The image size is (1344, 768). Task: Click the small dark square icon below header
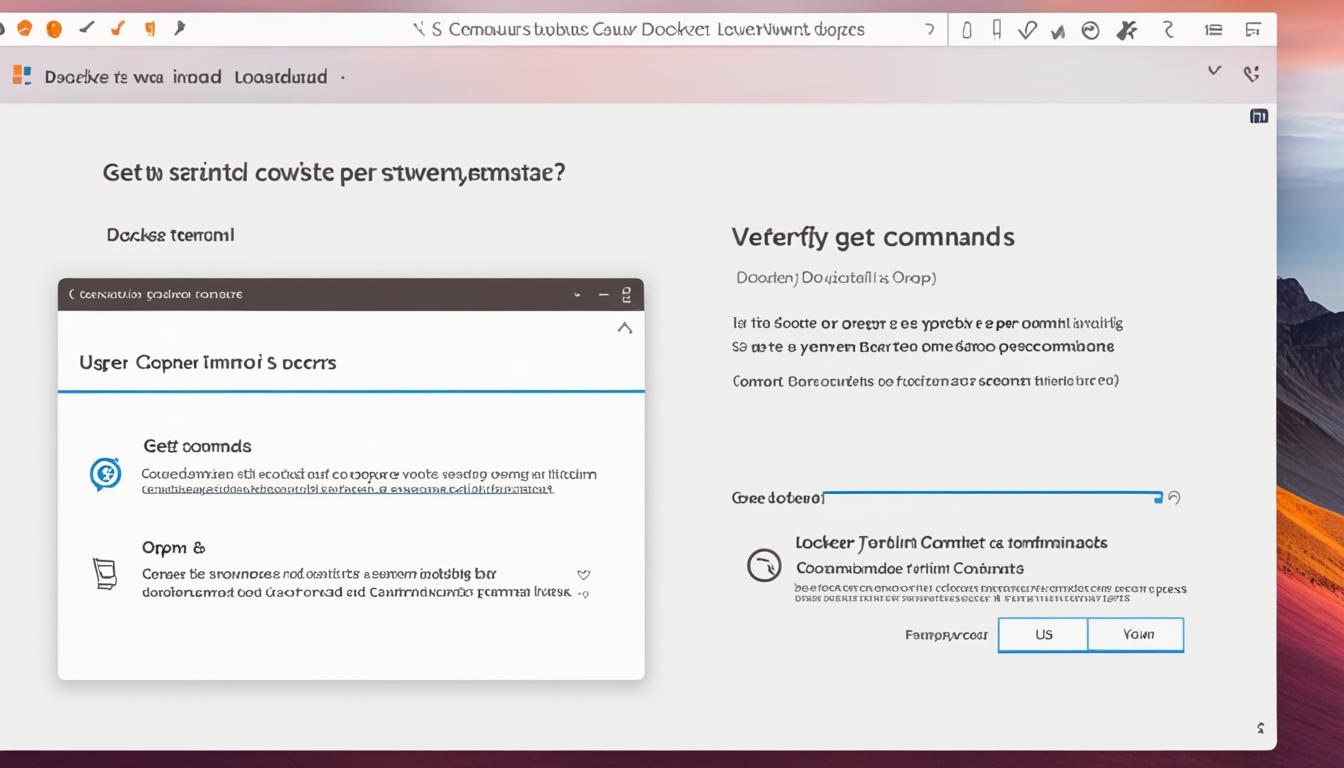[x=1259, y=116]
